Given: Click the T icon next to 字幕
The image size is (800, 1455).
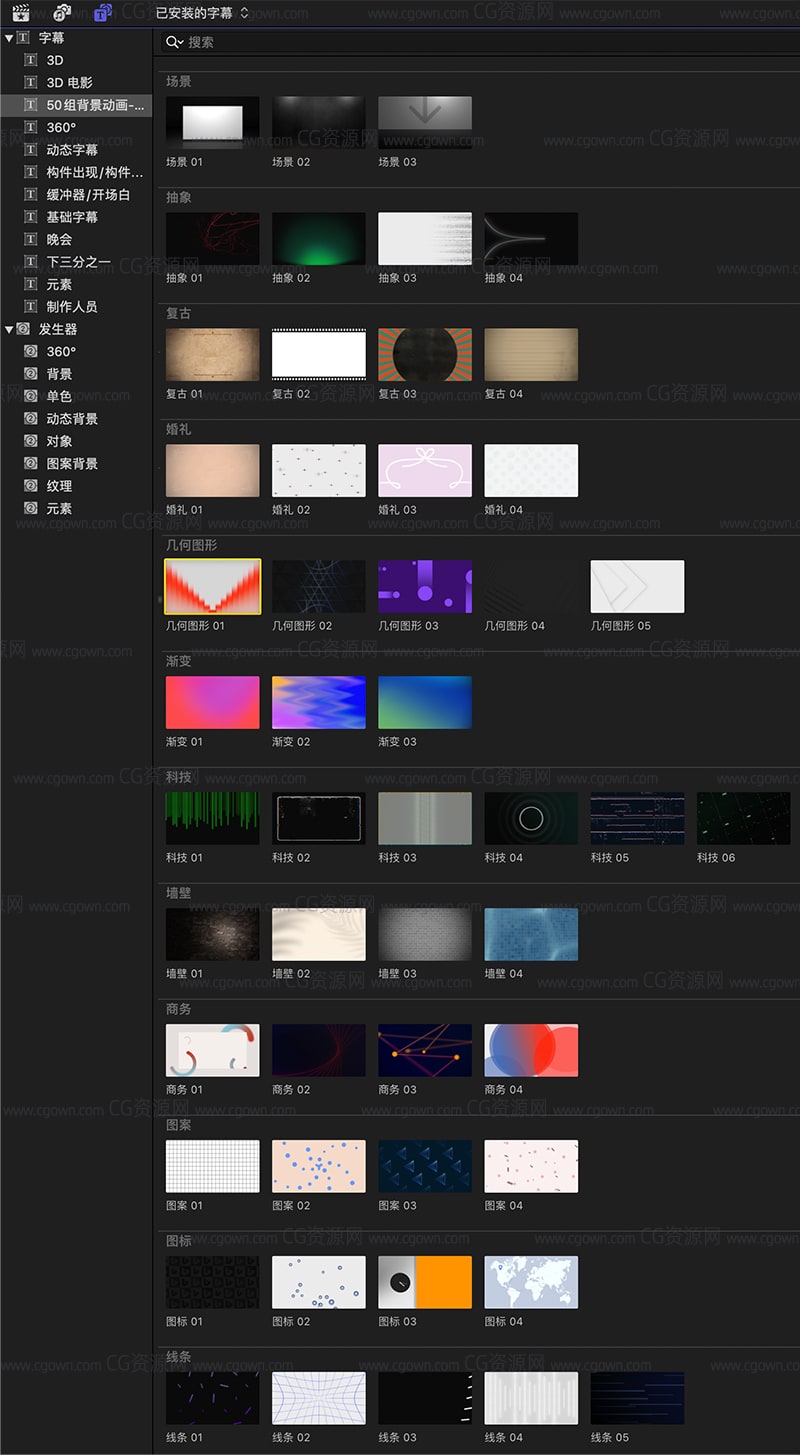Looking at the screenshot, I should 22,37.
